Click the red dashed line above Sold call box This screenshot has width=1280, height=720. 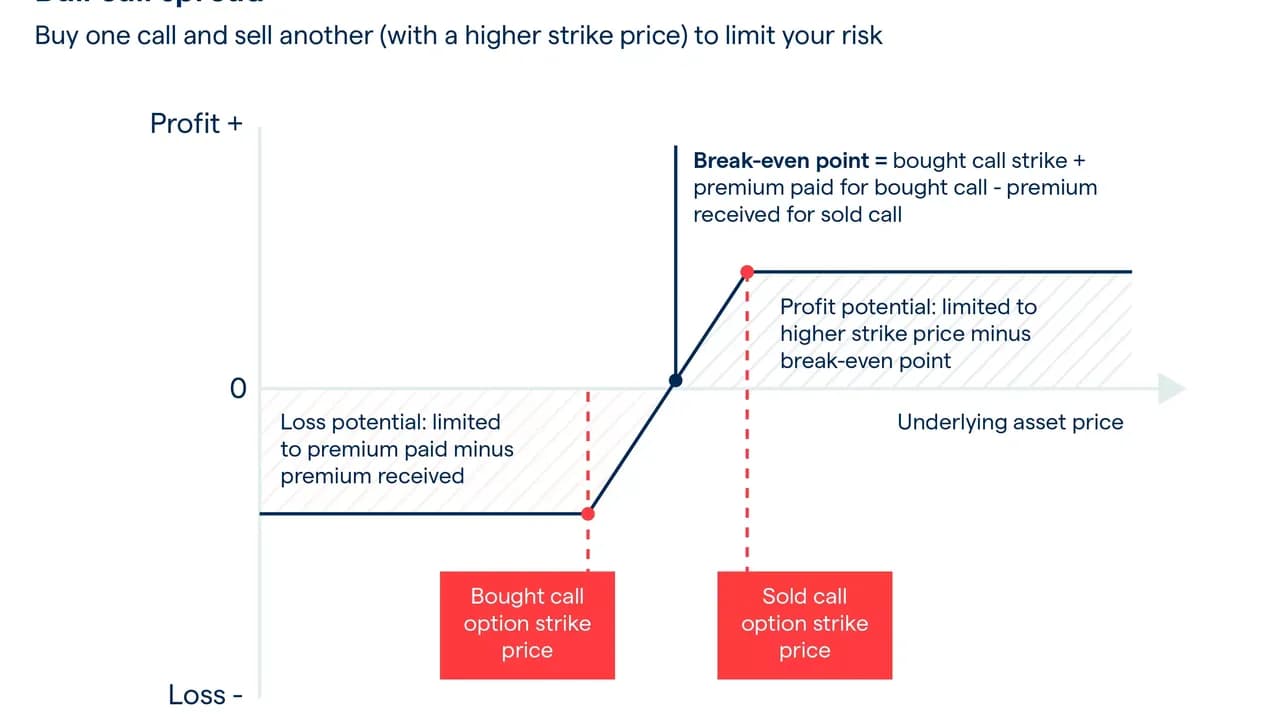[x=747, y=425]
